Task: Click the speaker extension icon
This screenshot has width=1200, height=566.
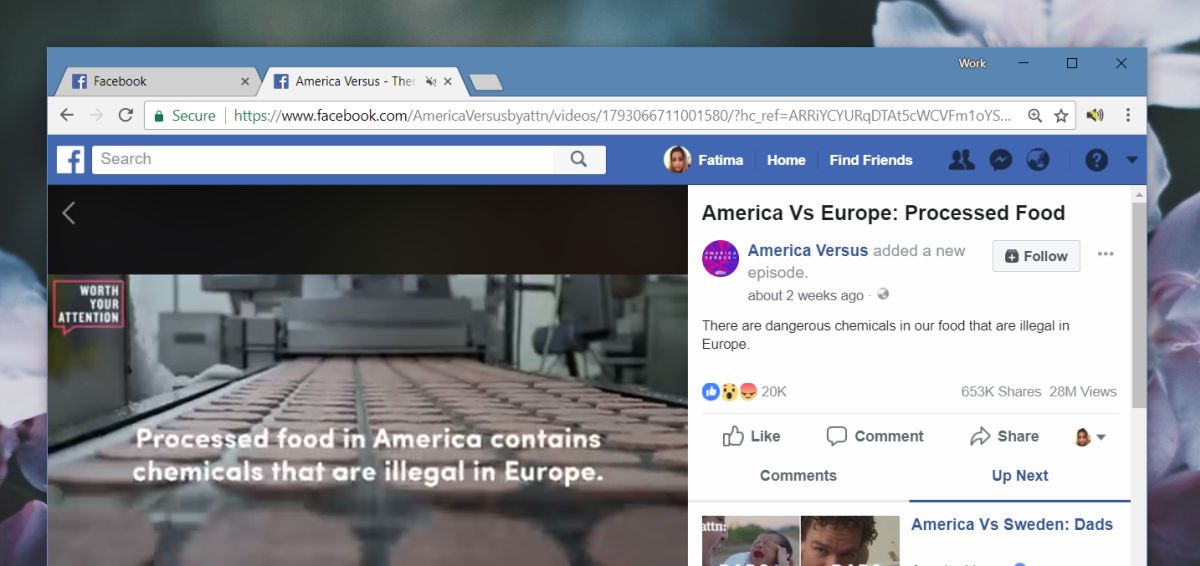Action: click(1095, 116)
